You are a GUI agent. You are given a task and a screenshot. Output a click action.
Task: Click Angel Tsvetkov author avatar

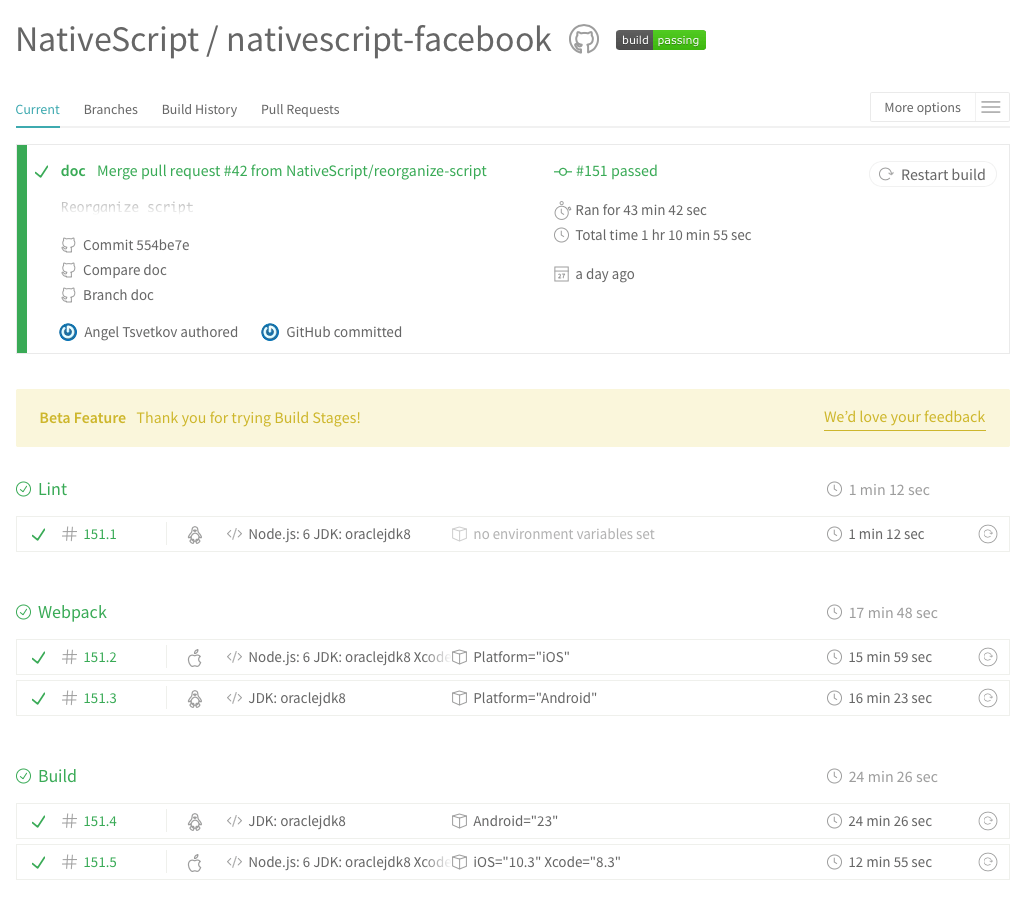(68, 332)
